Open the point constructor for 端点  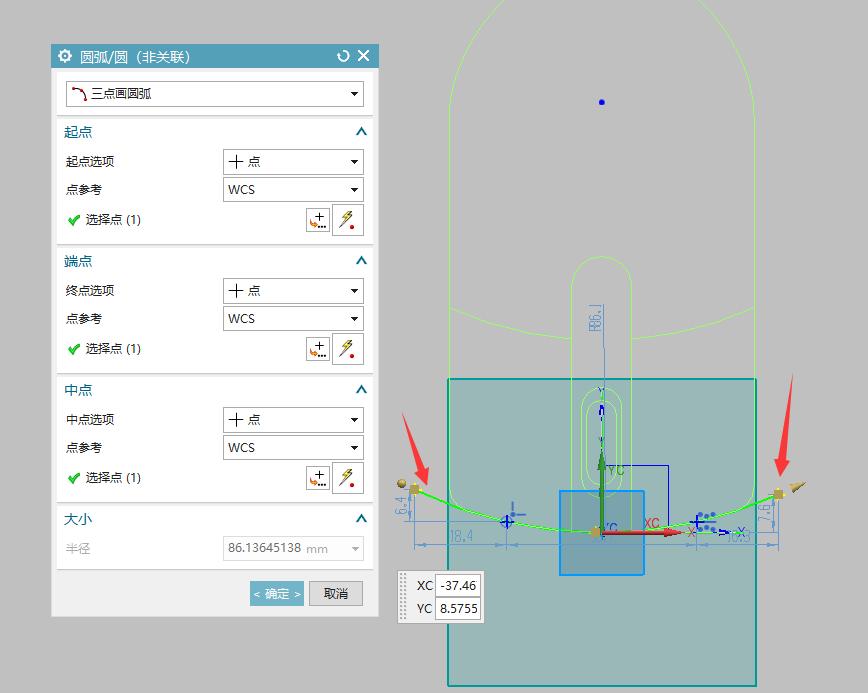pyautogui.click(x=318, y=348)
